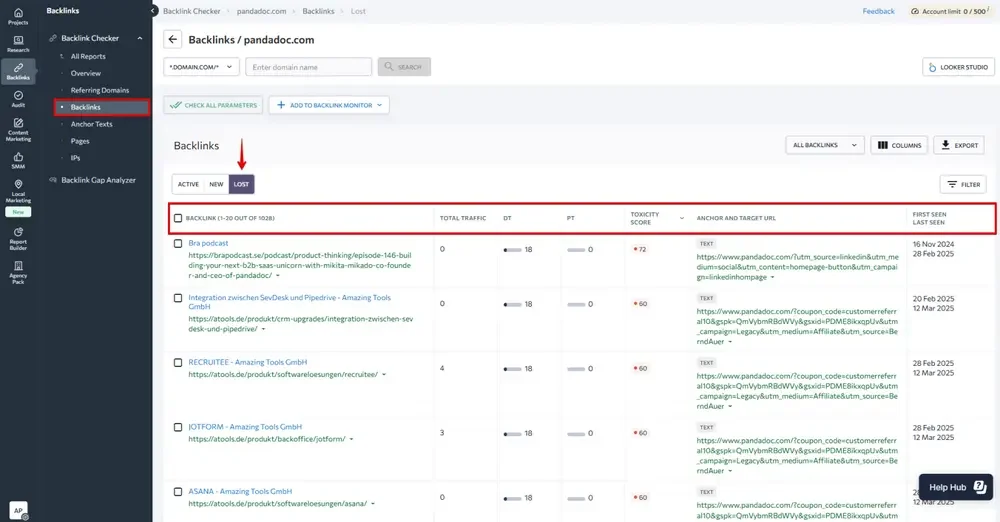Go back using the arrow button
The image size is (1000, 522).
[172, 40]
